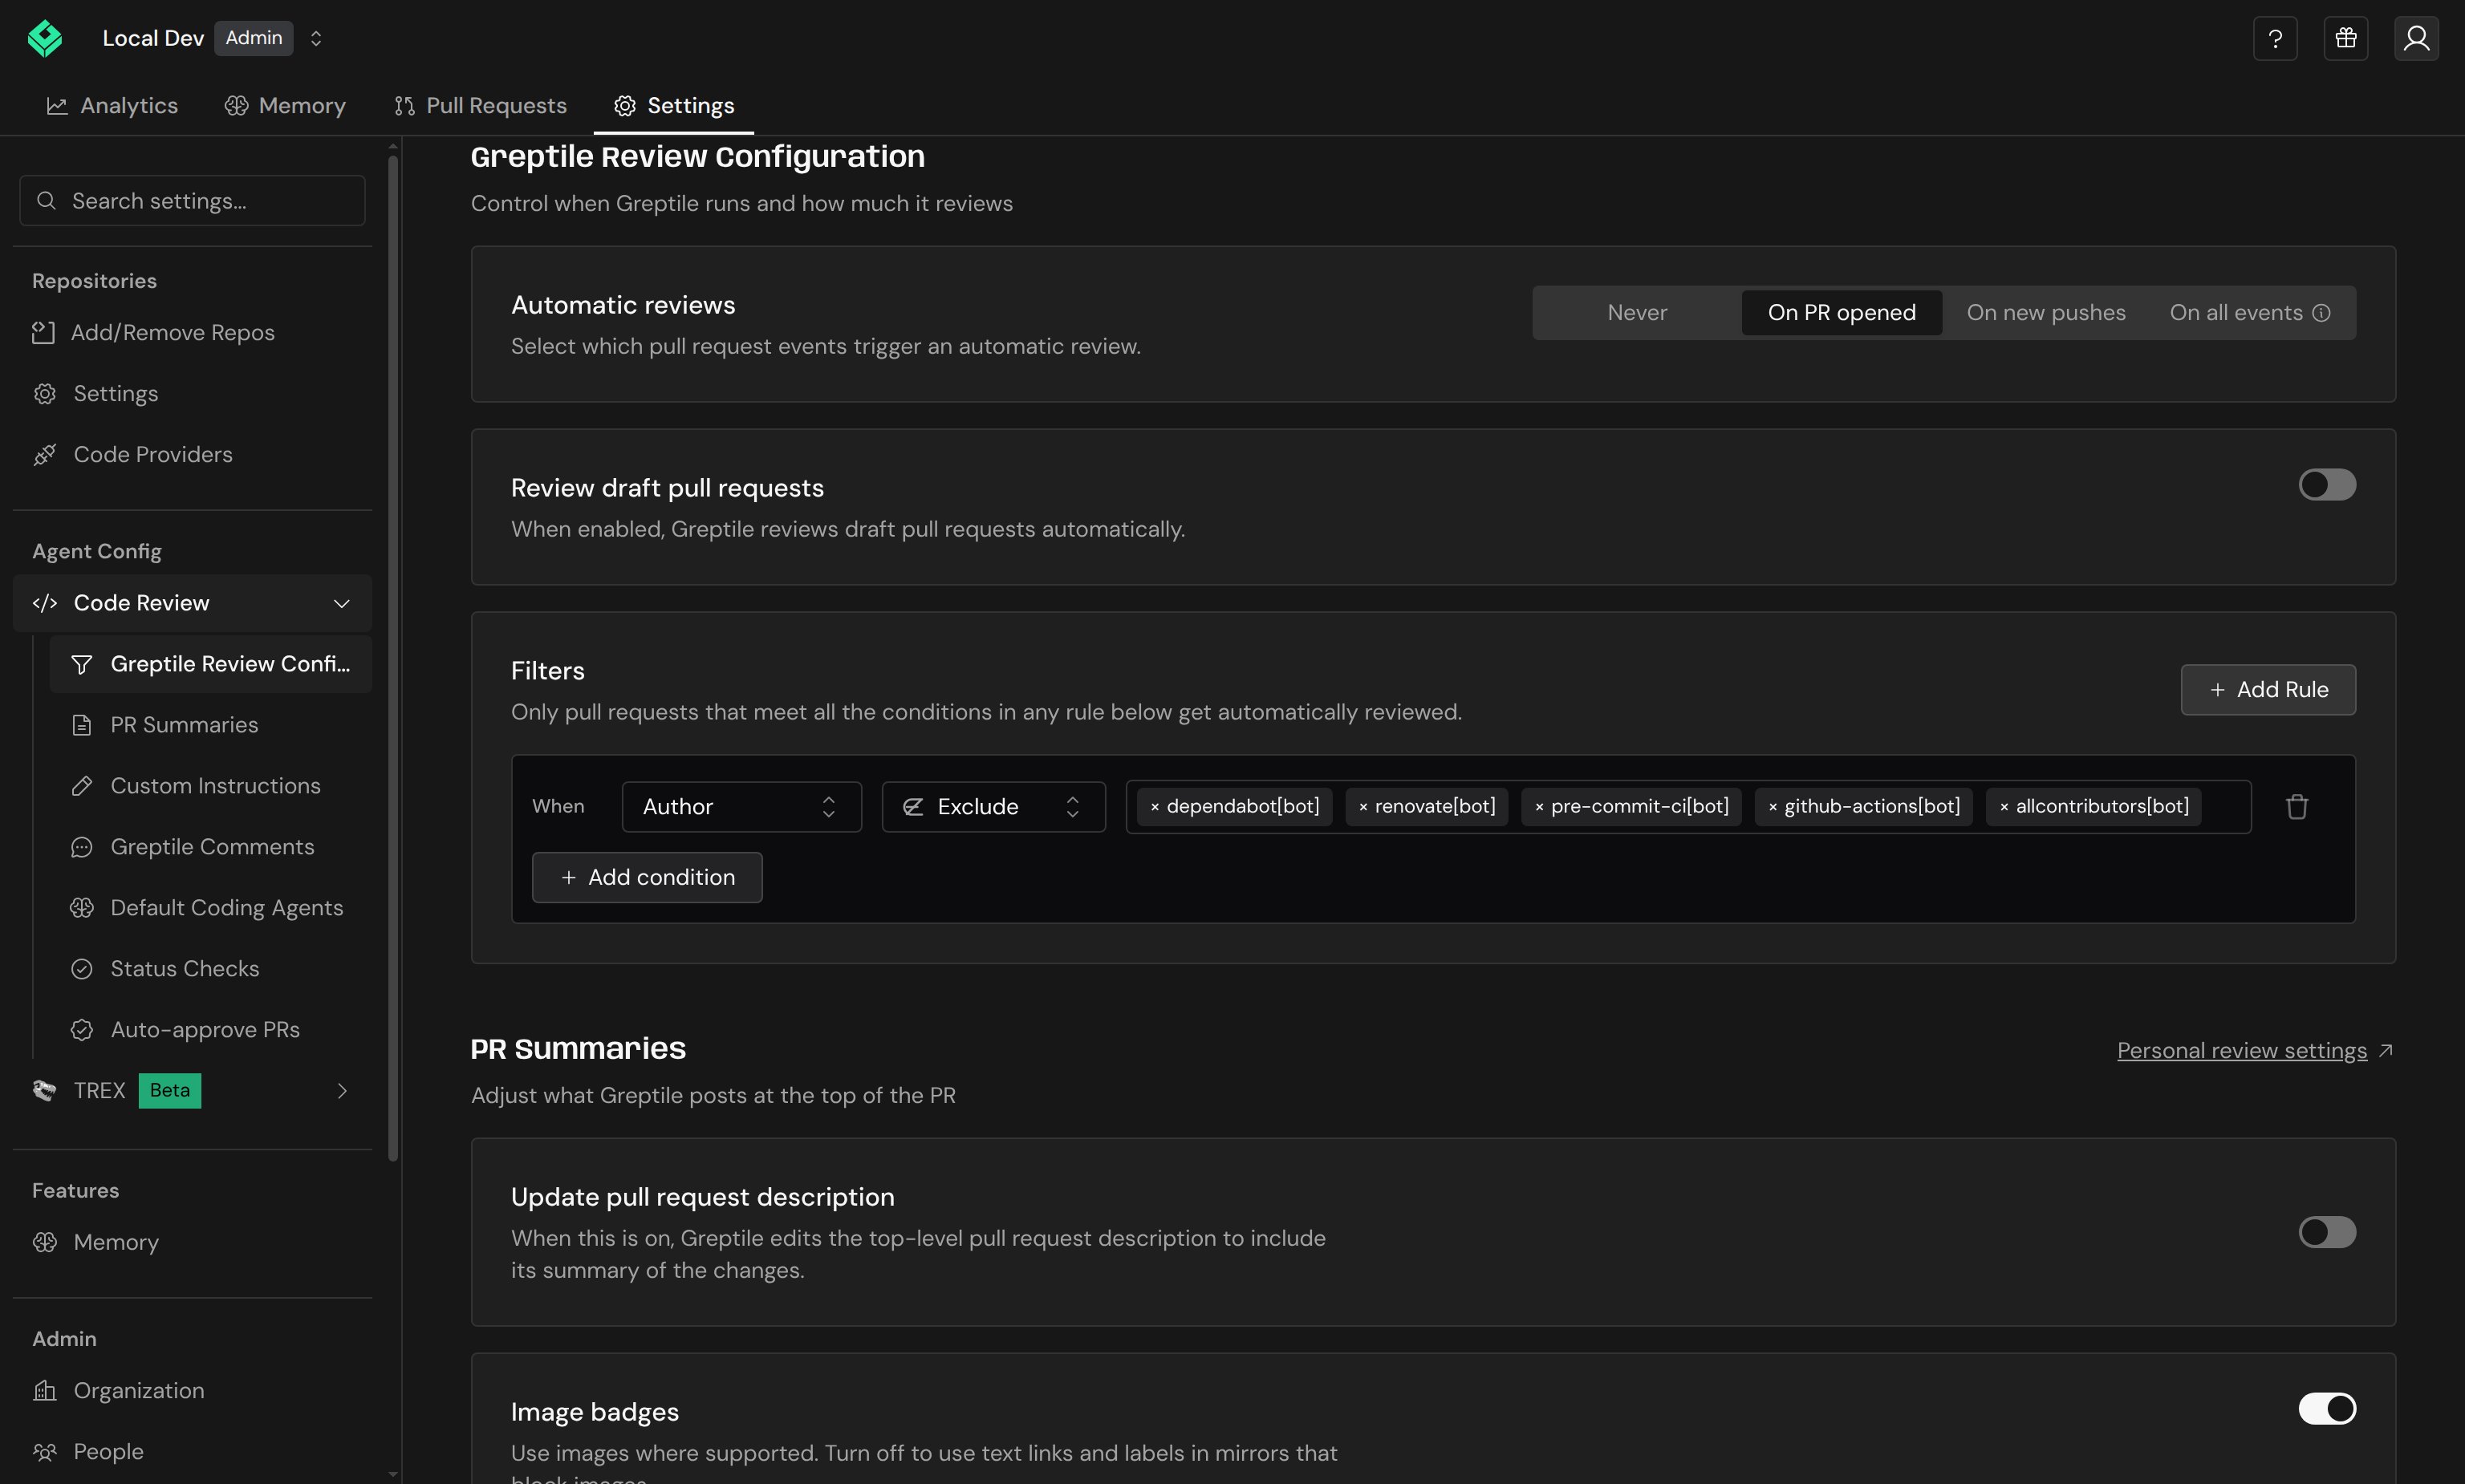Focus the Search settings input field

[x=192, y=201]
